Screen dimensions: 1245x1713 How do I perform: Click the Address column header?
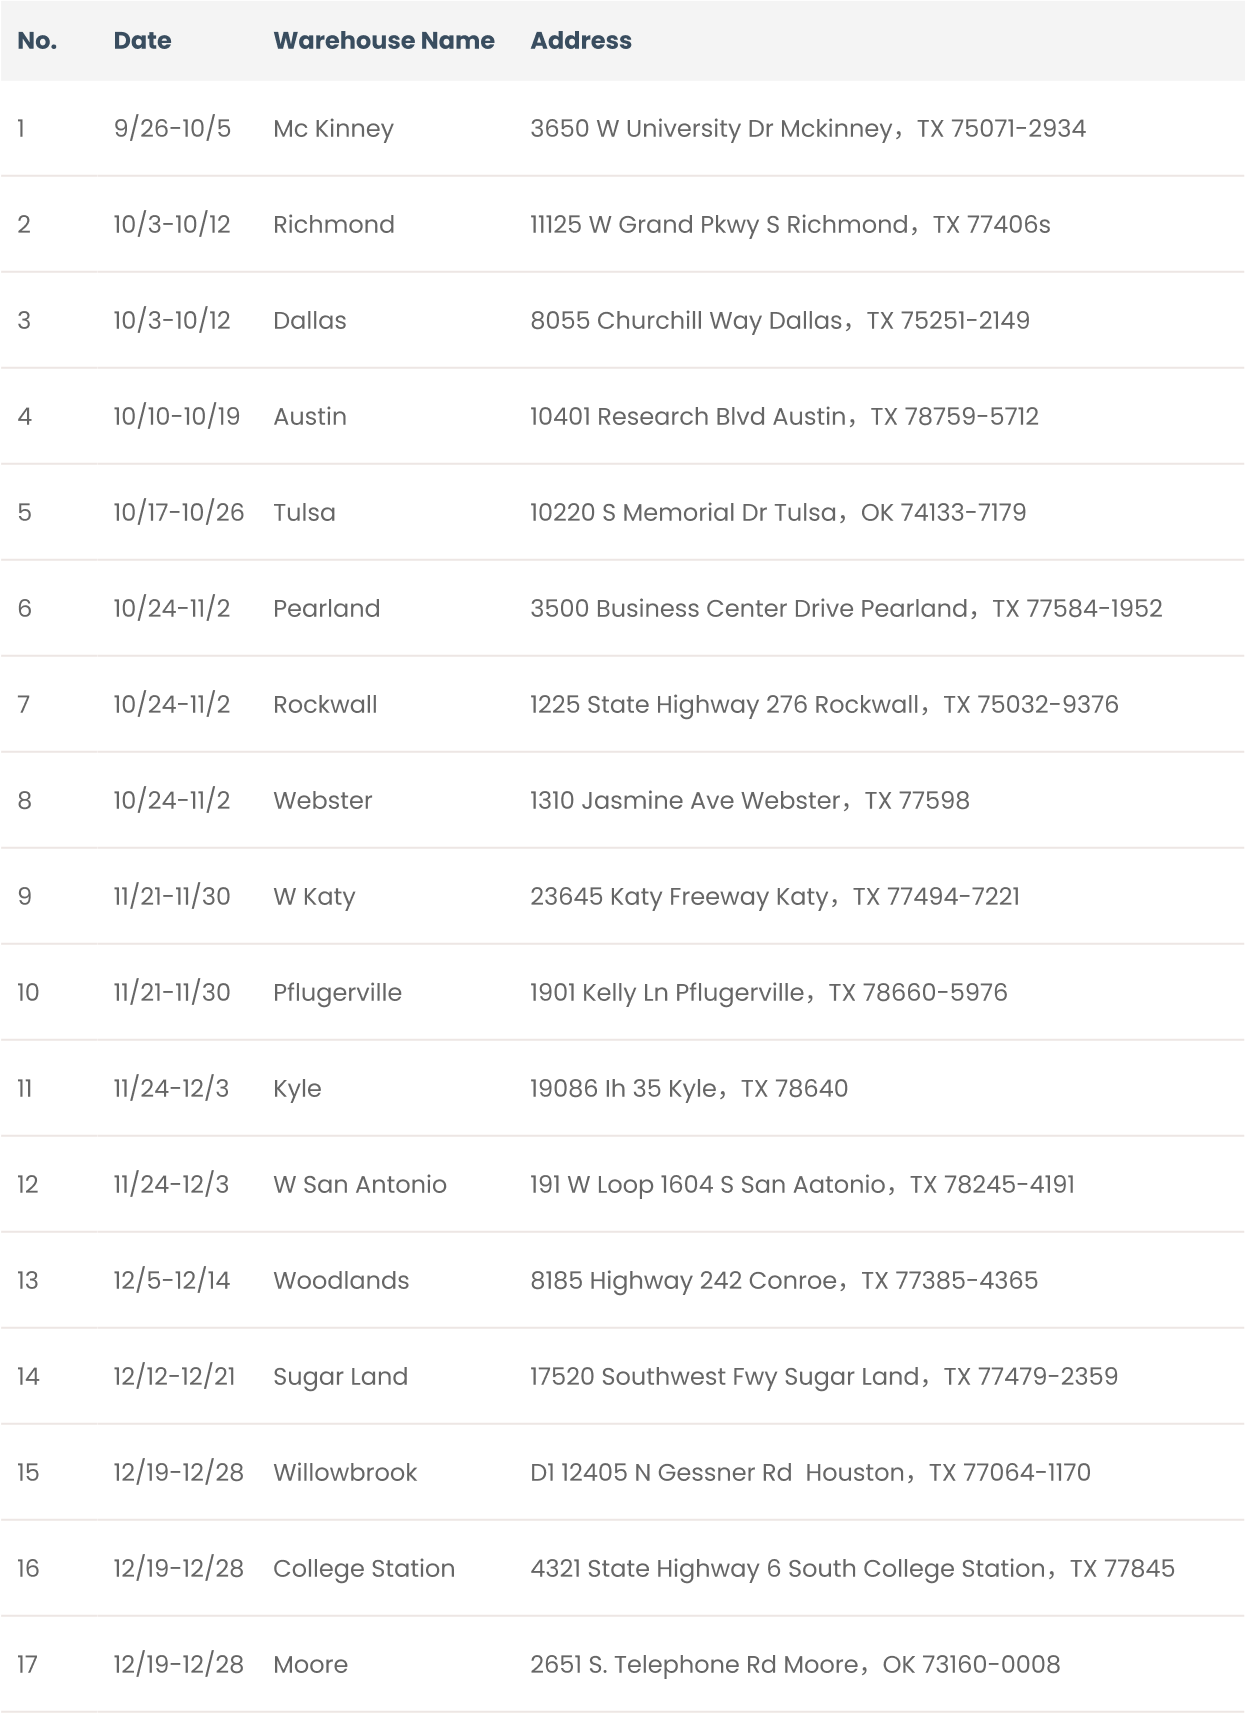point(581,41)
